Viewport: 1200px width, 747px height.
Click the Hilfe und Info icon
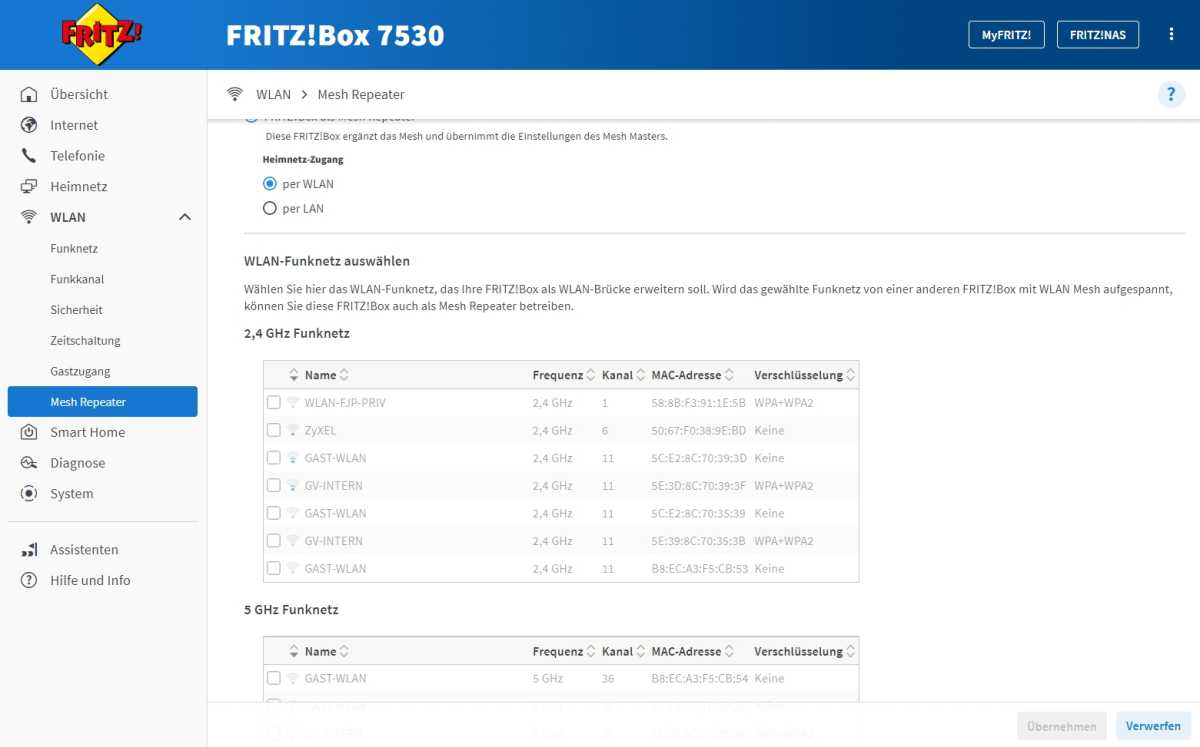pyautogui.click(x=29, y=580)
